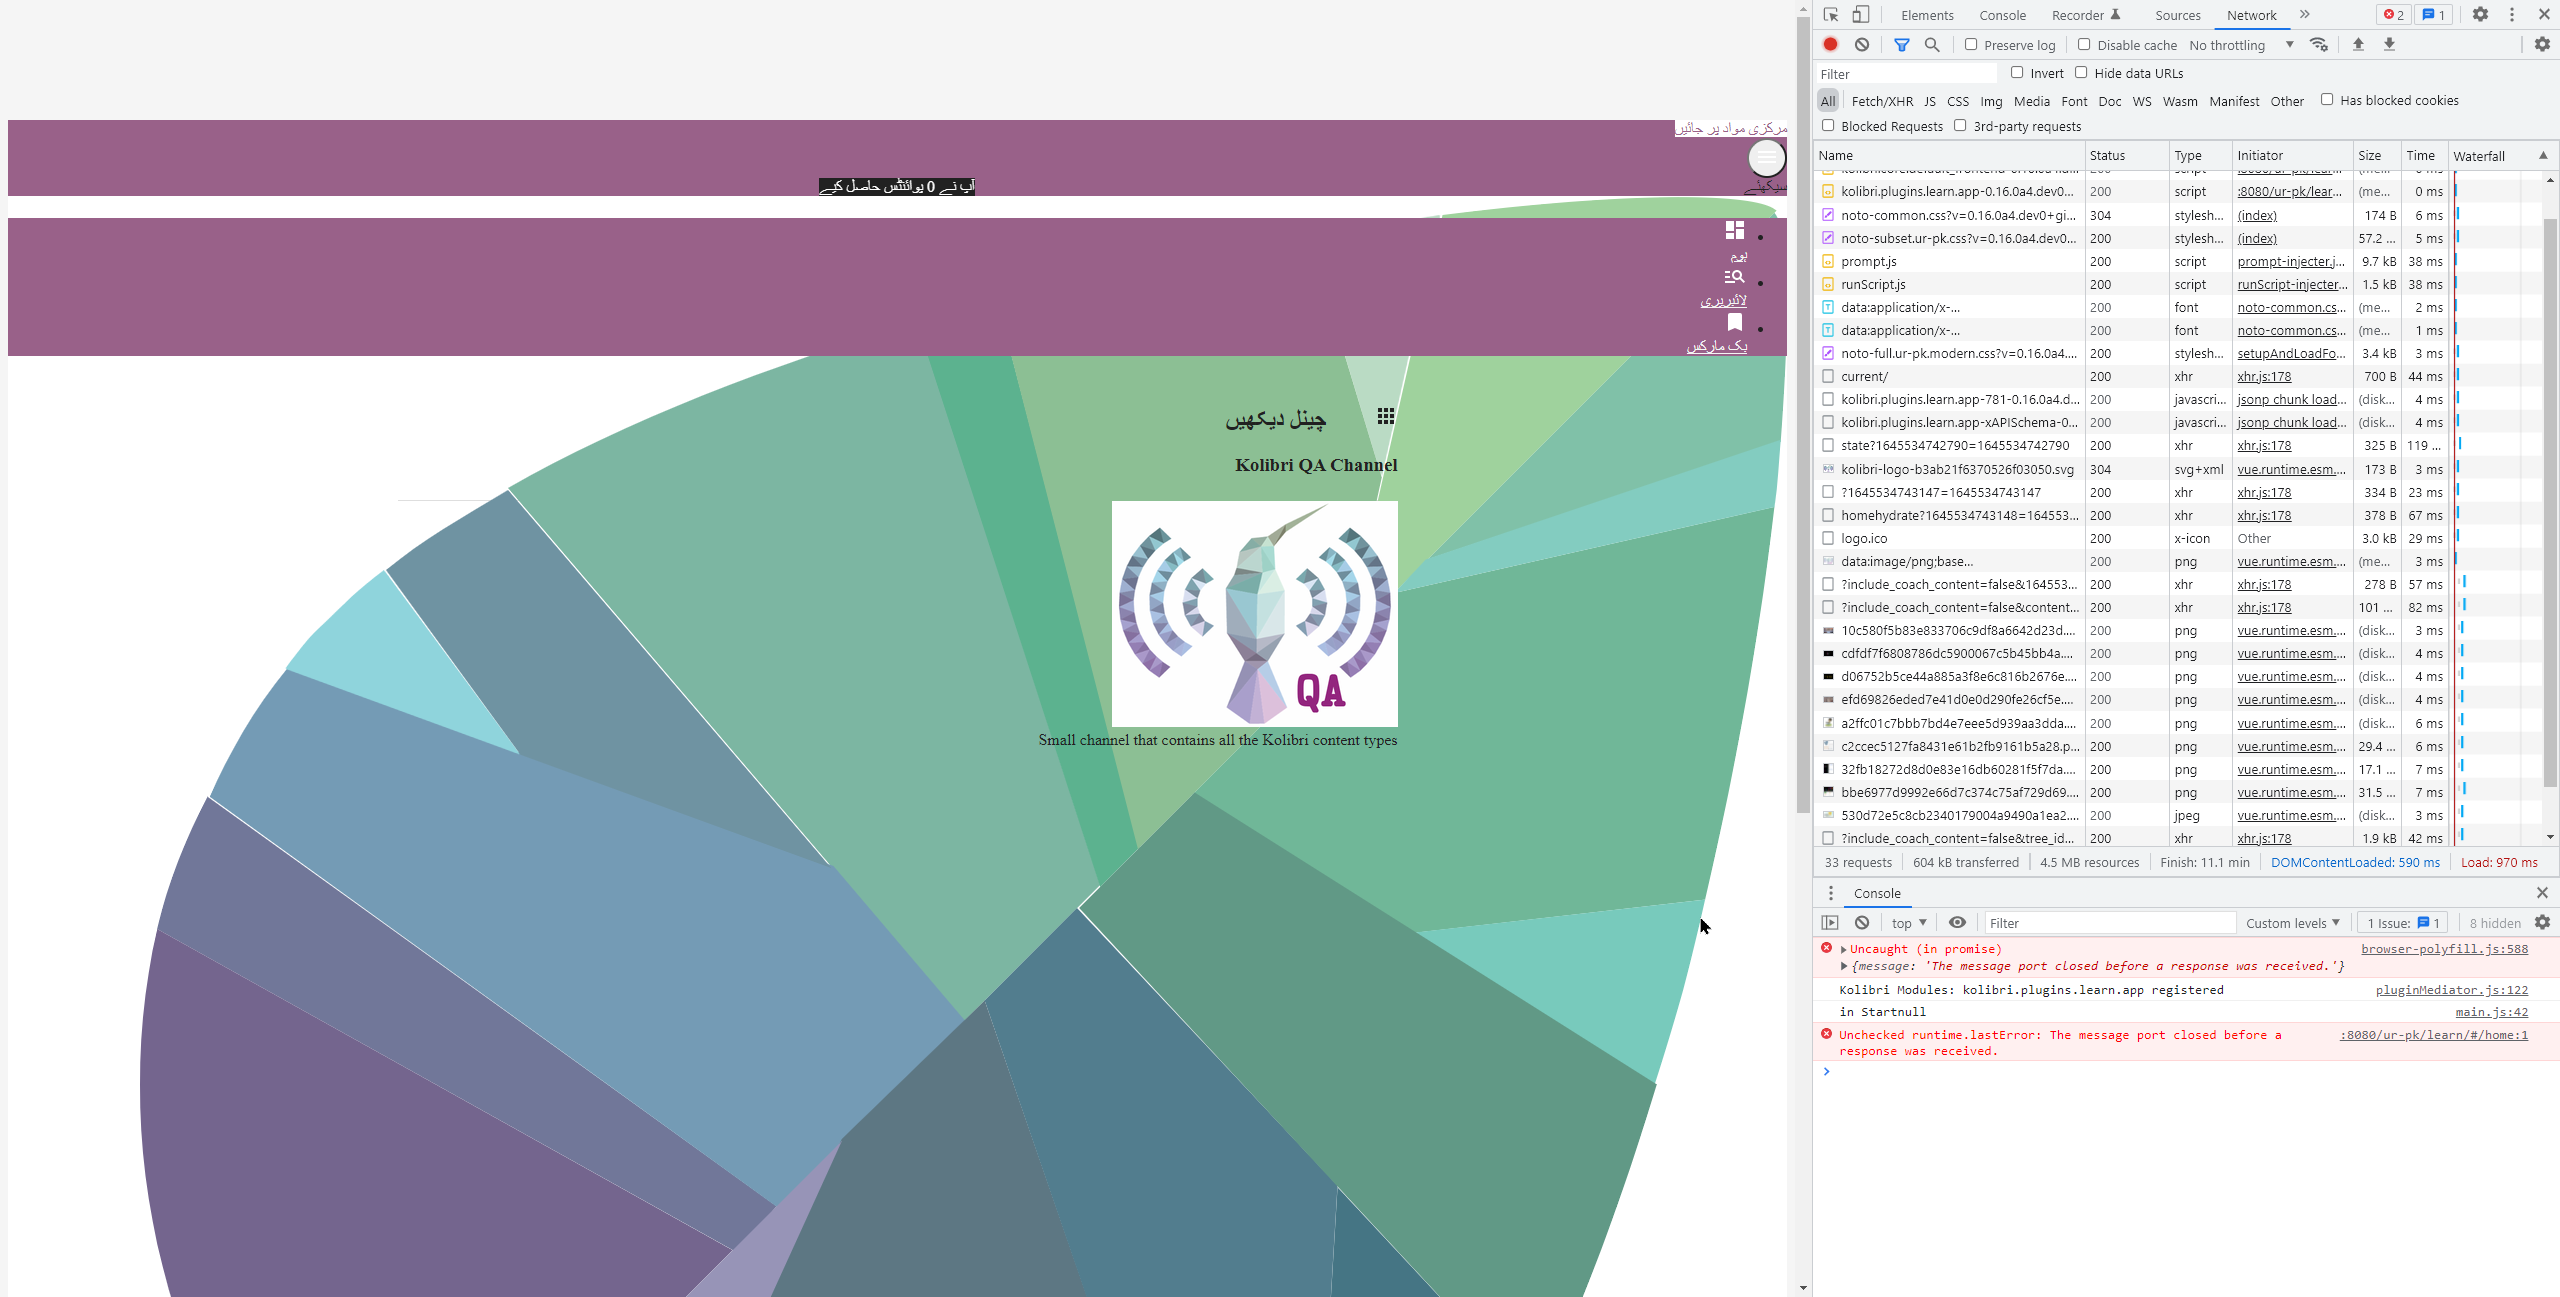
Task: Open the Kolibri bookmarks sidebar icon
Action: point(1736,322)
